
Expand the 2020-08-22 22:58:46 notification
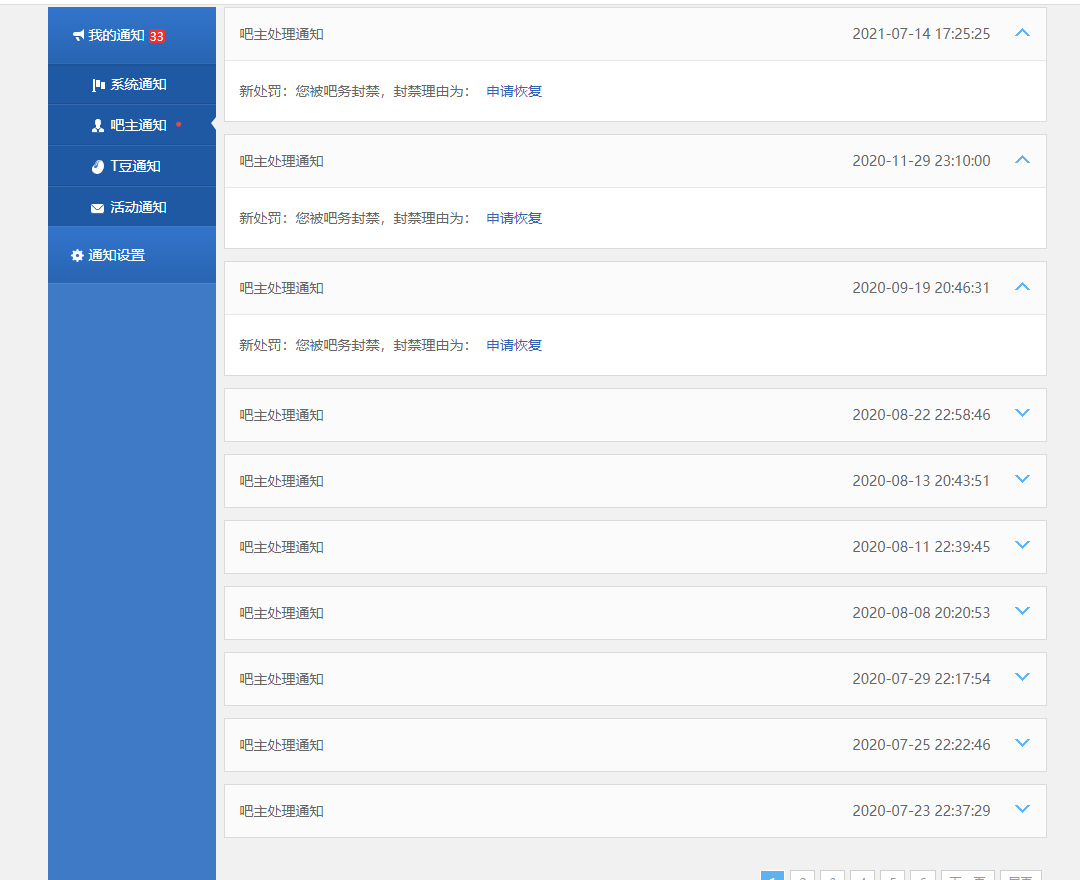click(x=1021, y=413)
